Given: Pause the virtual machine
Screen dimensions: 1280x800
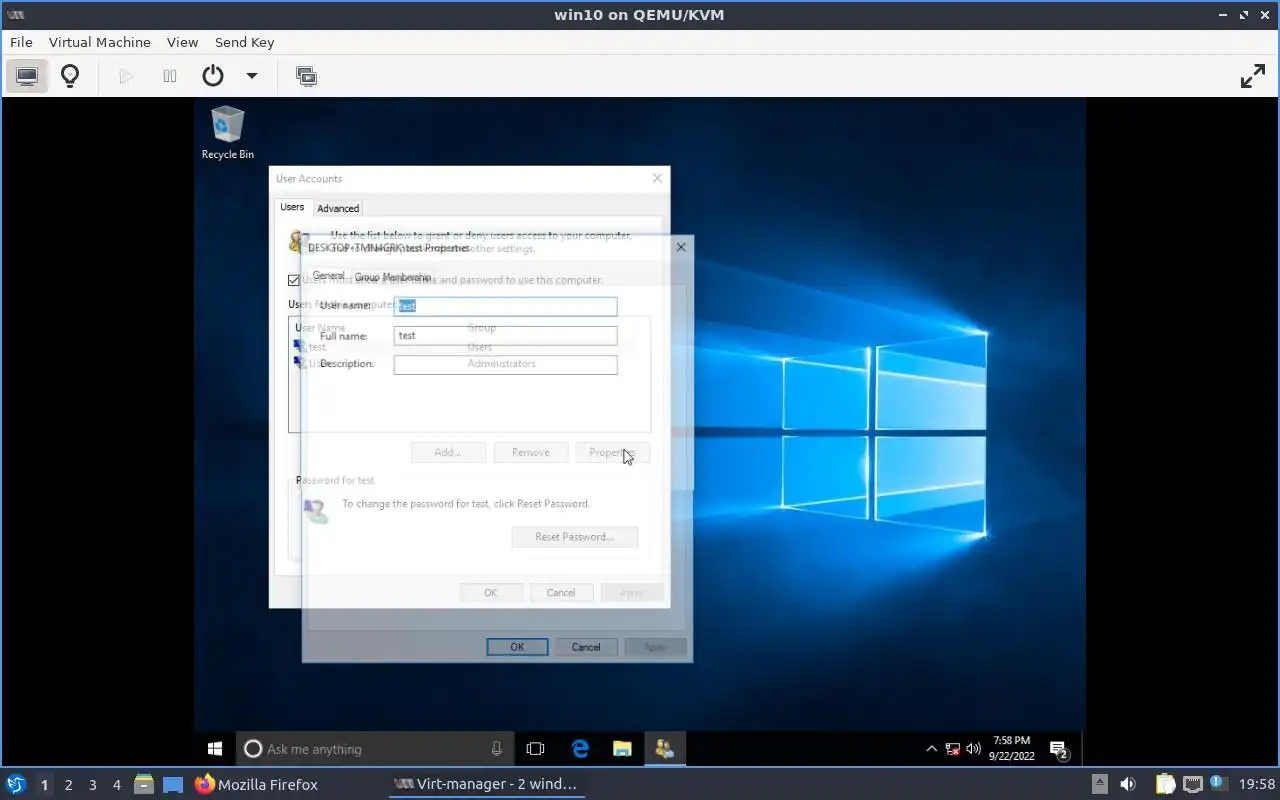Looking at the screenshot, I should pyautogui.click(x=170, y=76).
